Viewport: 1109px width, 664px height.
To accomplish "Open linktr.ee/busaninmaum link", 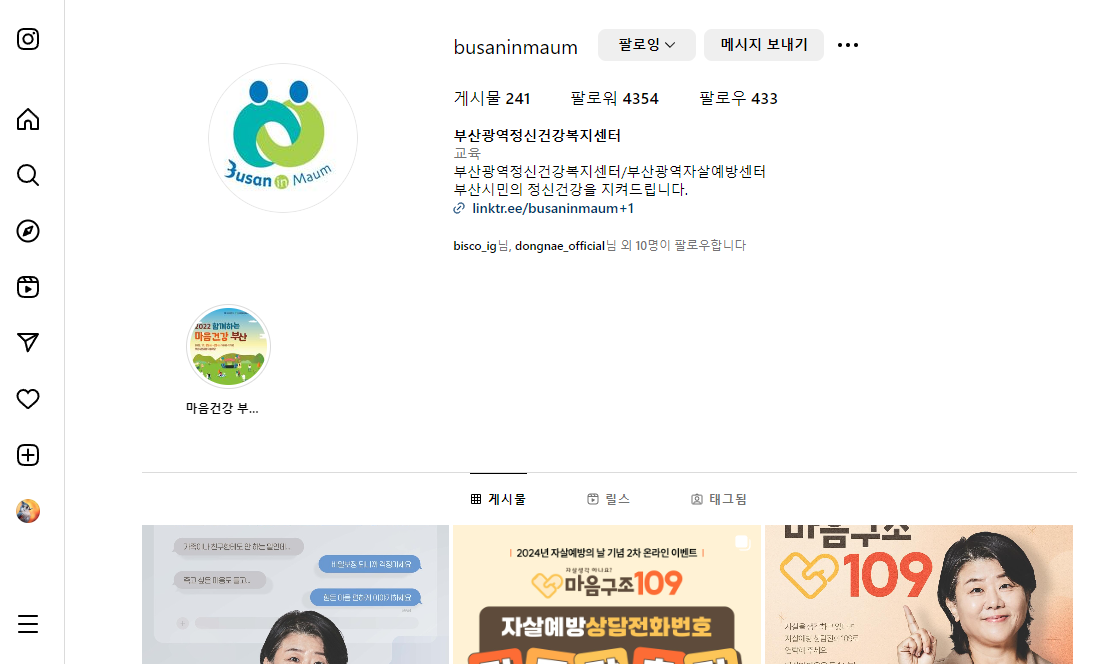I will pyautogui.click(x=552, y=208).
